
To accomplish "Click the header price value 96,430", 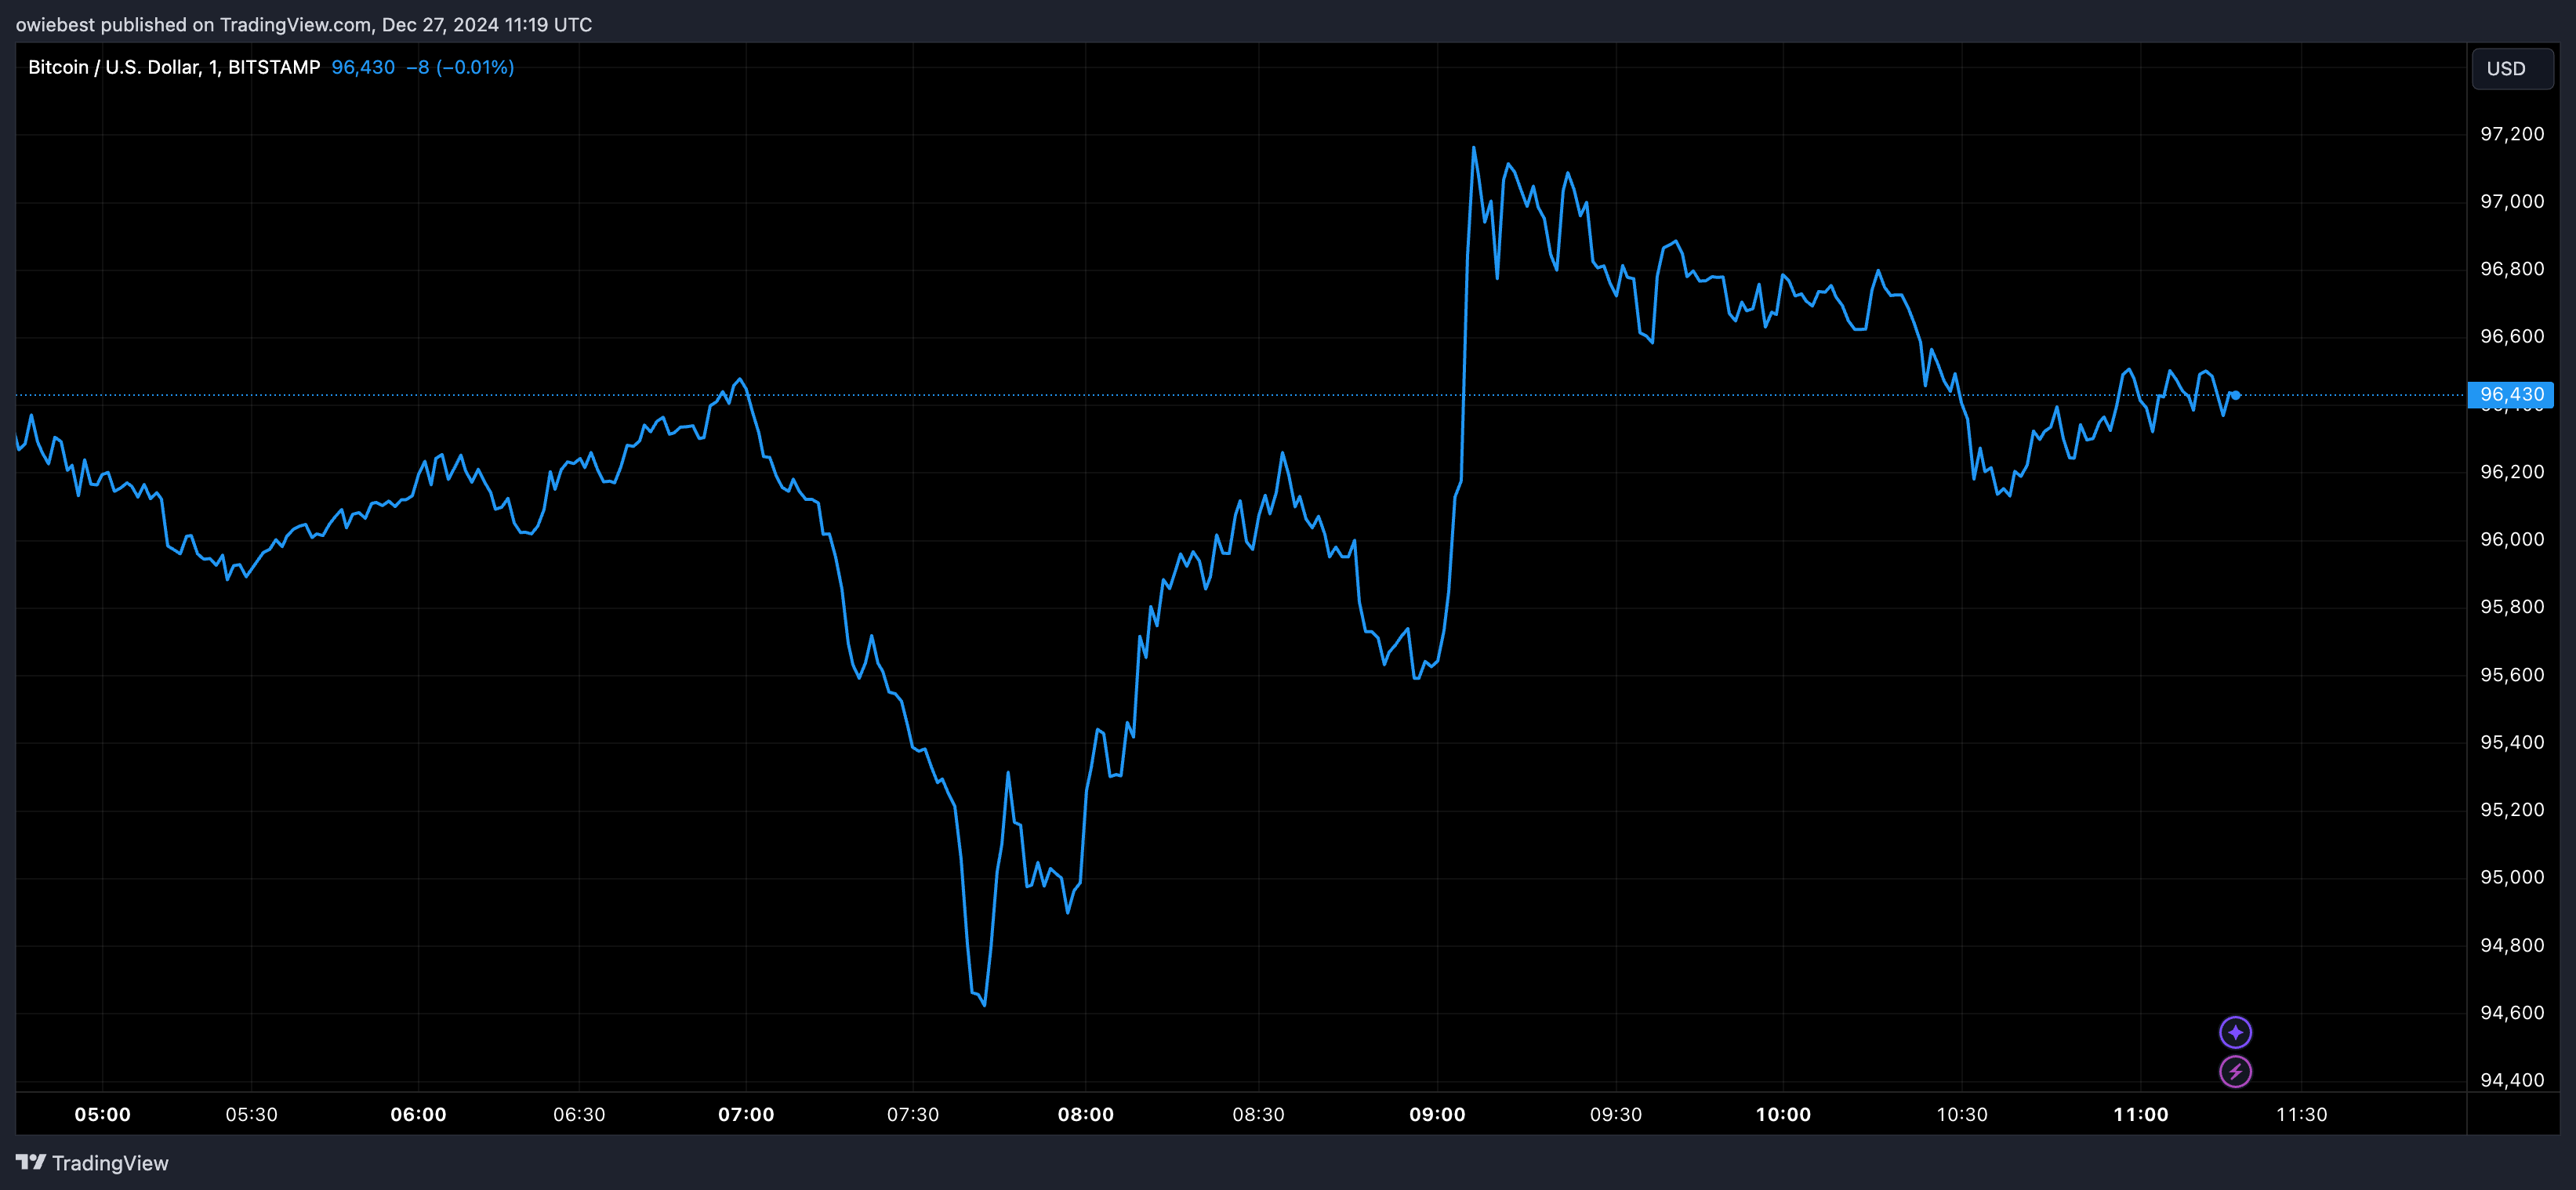I will coord(363,67).
